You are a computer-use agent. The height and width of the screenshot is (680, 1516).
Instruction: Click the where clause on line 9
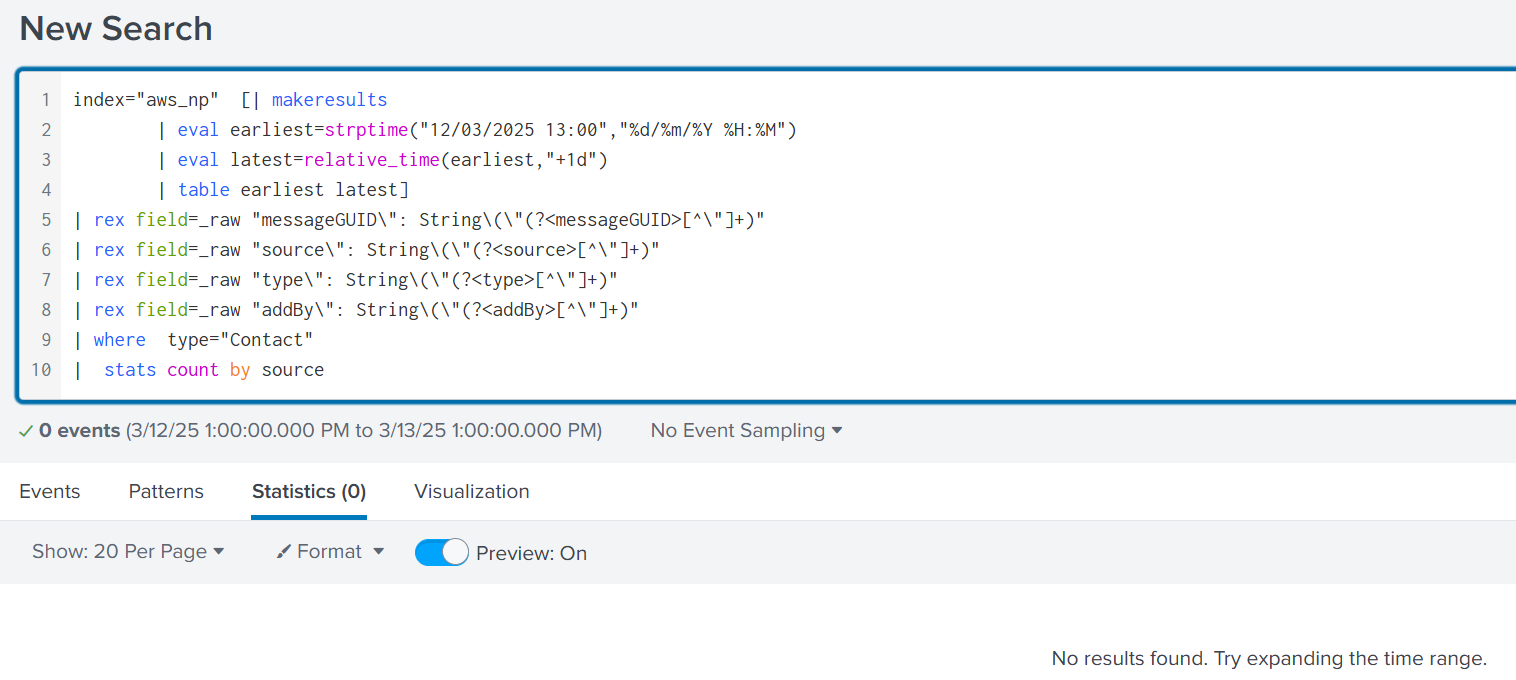(119, 339)
